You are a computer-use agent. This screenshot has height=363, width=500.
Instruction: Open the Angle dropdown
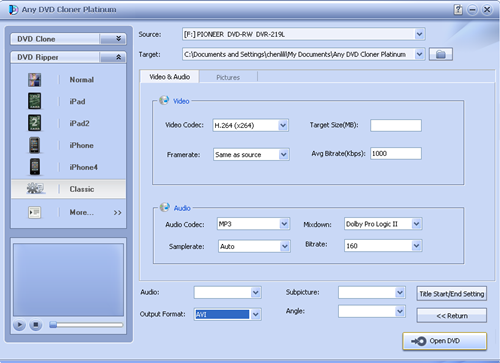point(400,311)
